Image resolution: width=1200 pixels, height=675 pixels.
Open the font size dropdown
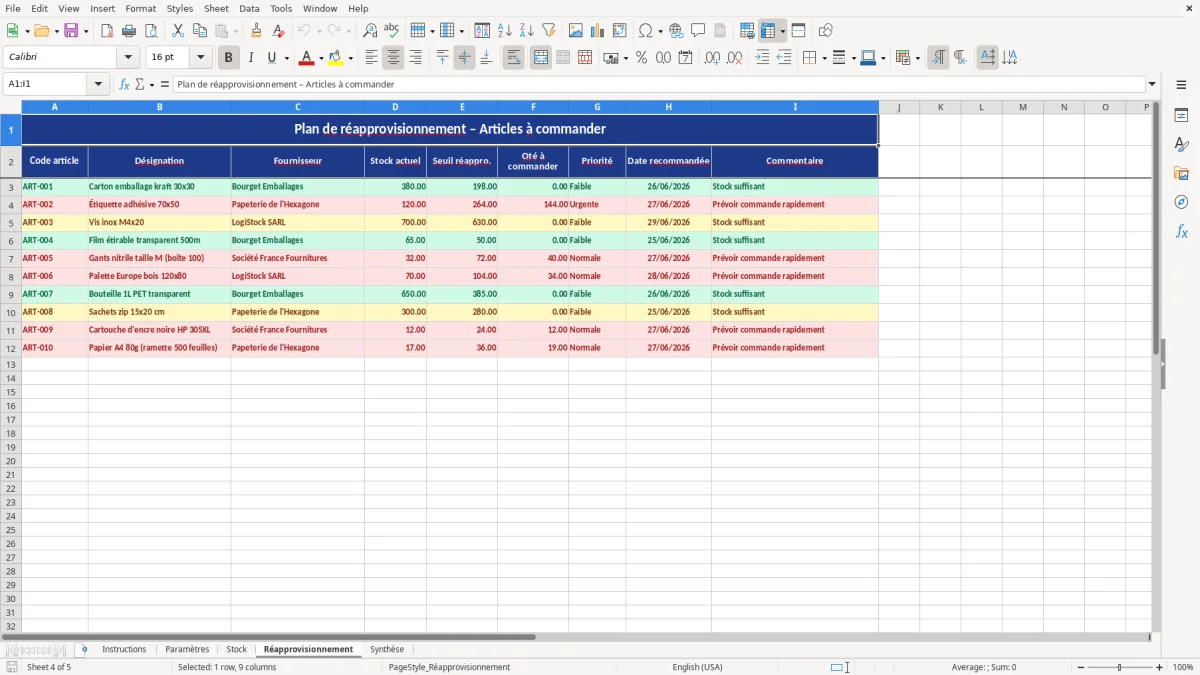[200, 58]
